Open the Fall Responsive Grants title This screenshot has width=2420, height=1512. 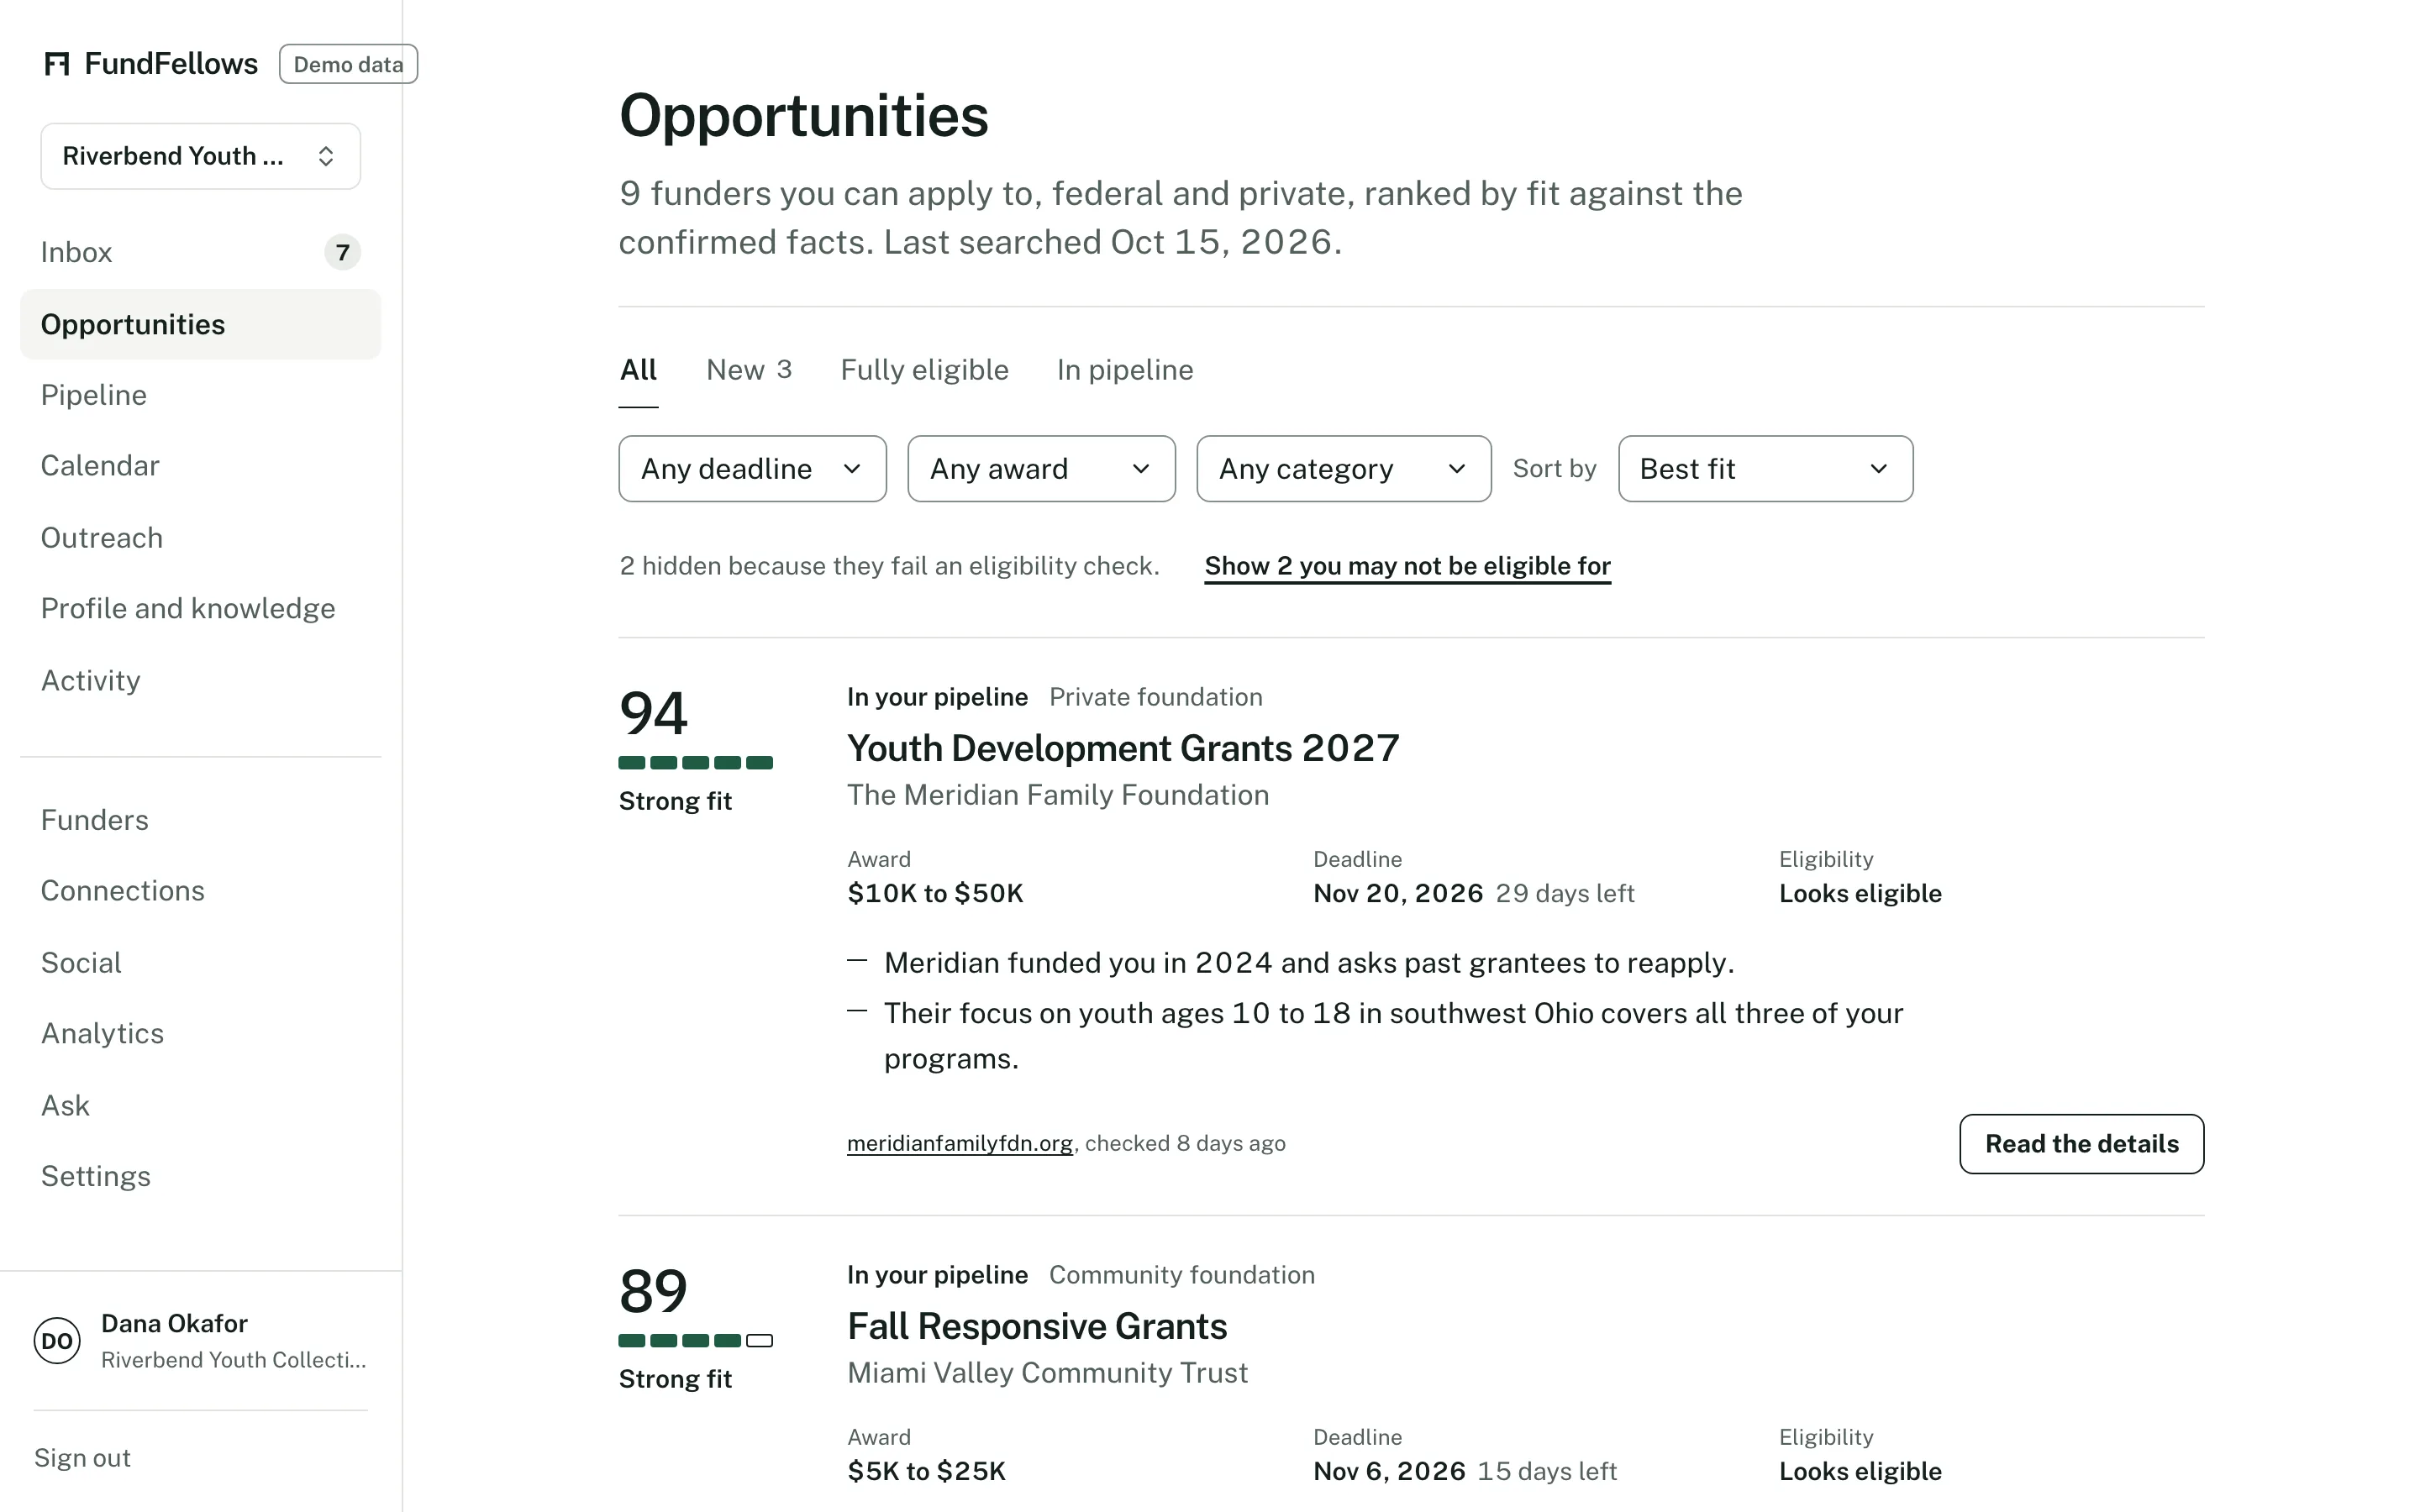(1037, 1326)
